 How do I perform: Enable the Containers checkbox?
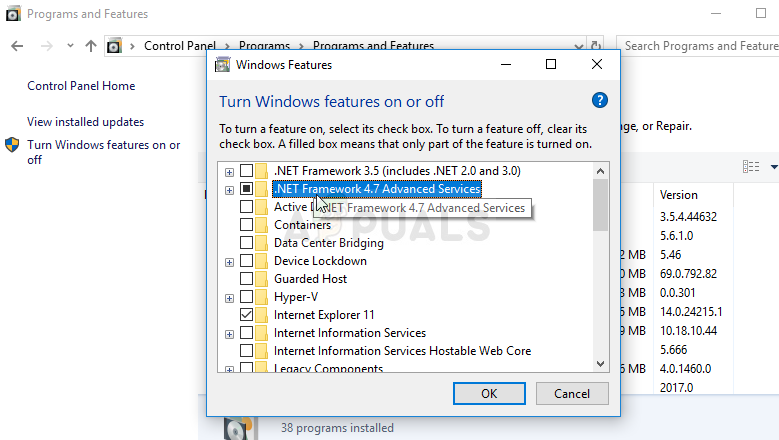coord(246,225)
